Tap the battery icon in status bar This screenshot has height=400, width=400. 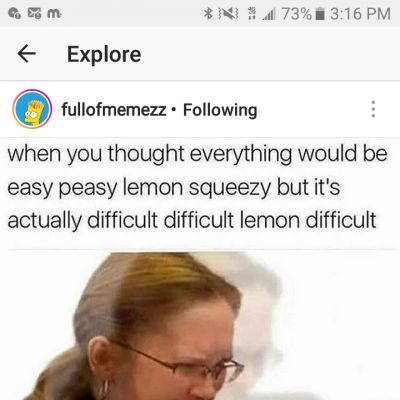pos(320,14)
